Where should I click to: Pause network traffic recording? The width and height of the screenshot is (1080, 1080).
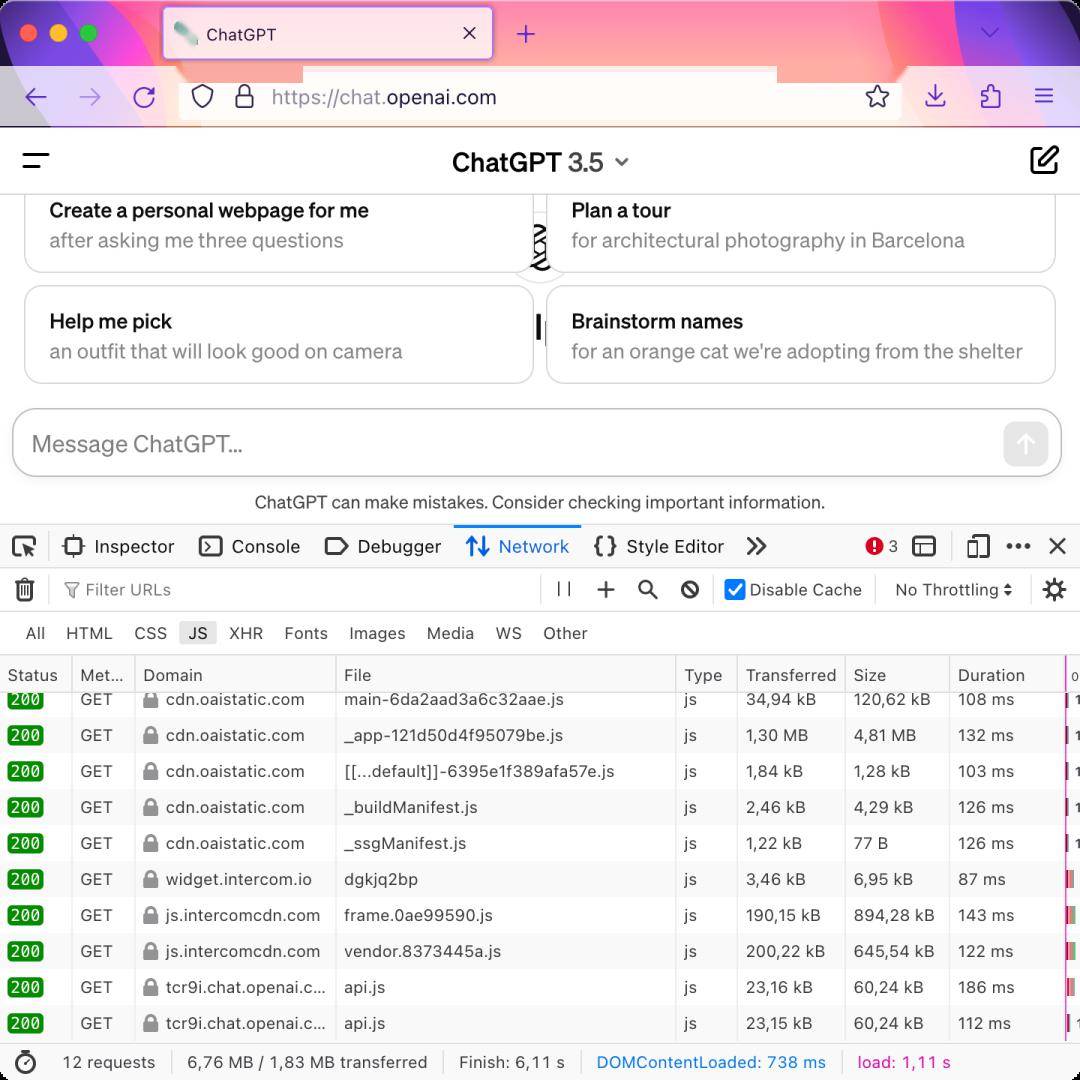(x=563, y=589)
